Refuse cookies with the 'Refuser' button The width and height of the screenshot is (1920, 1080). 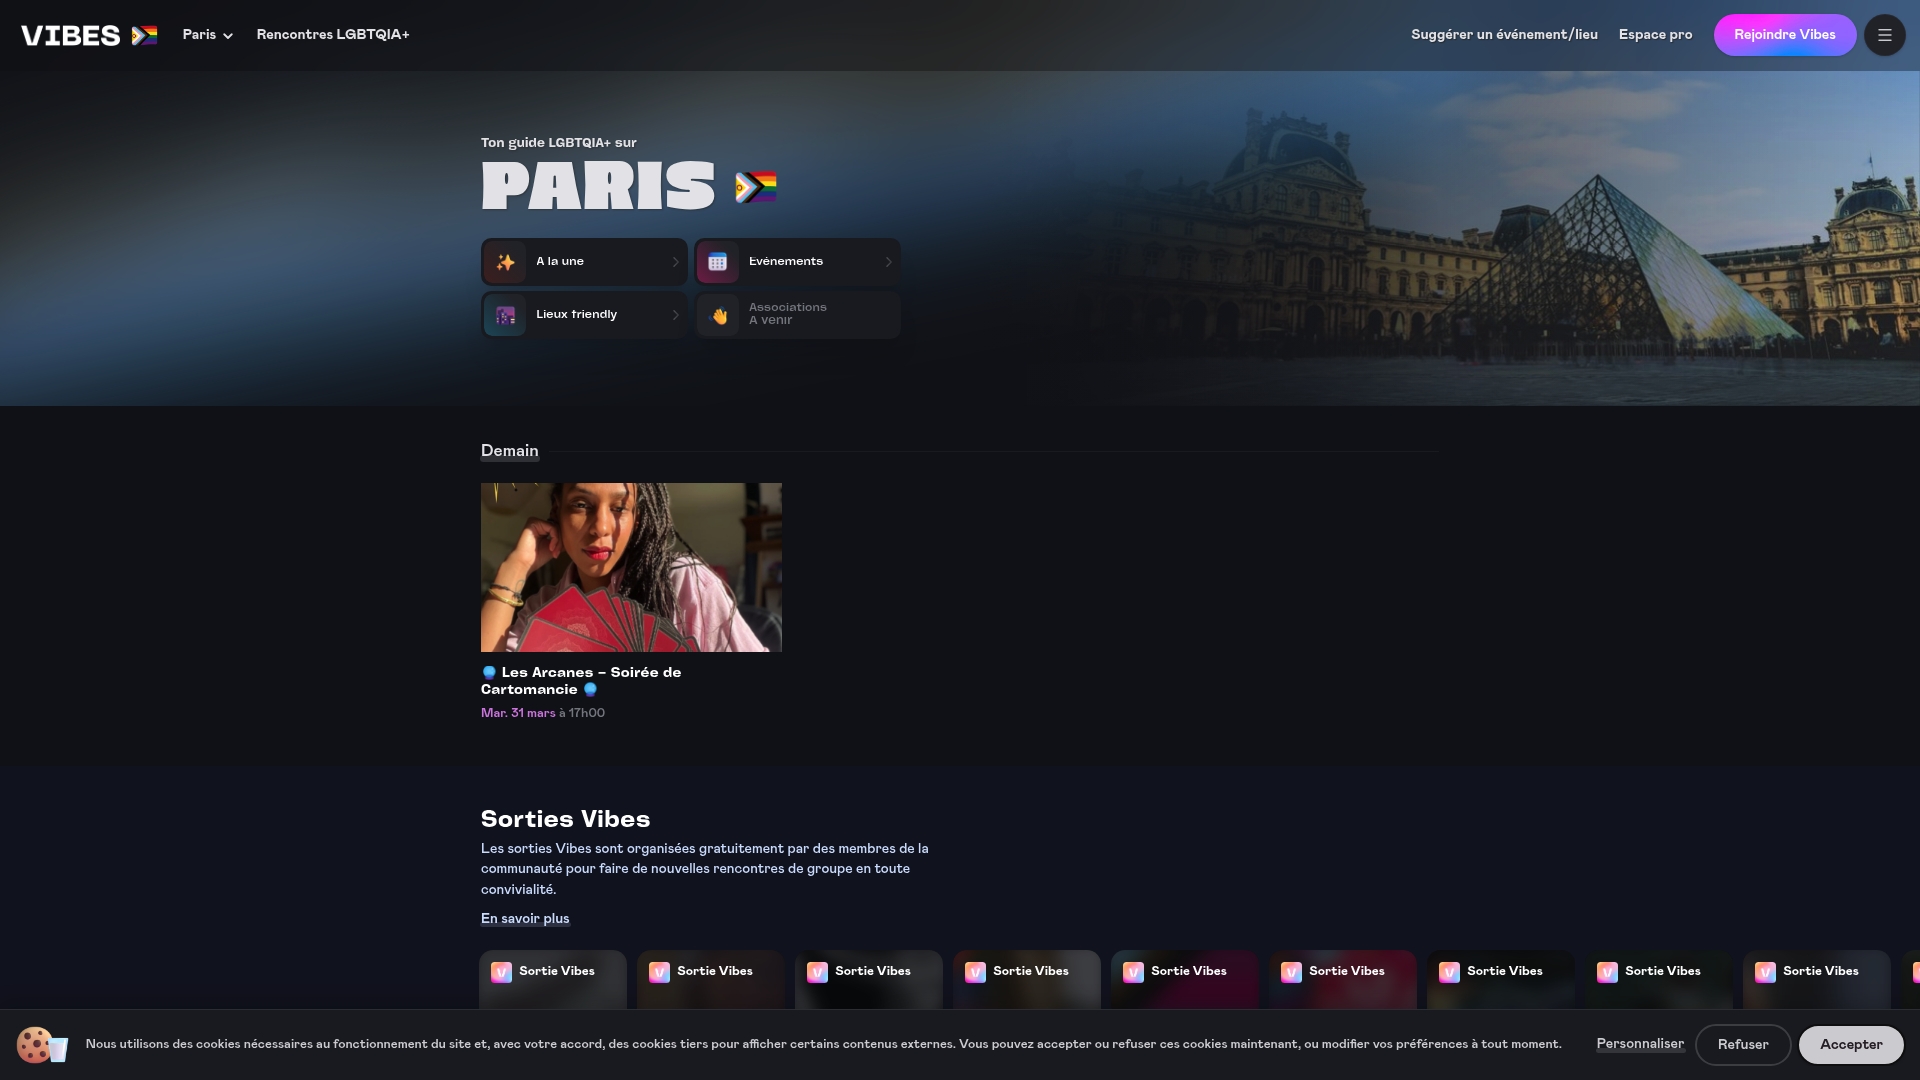1743,1044
